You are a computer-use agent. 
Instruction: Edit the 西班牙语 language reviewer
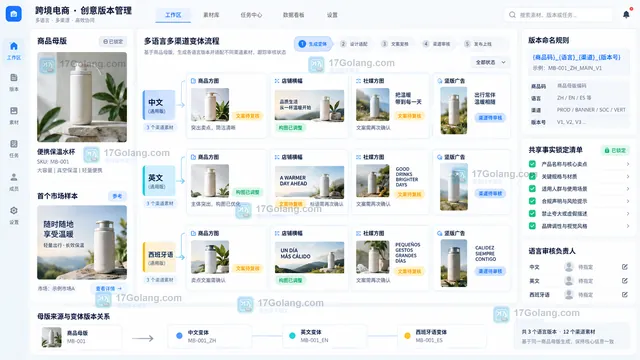pyautogui.click(x=624, y=294)
